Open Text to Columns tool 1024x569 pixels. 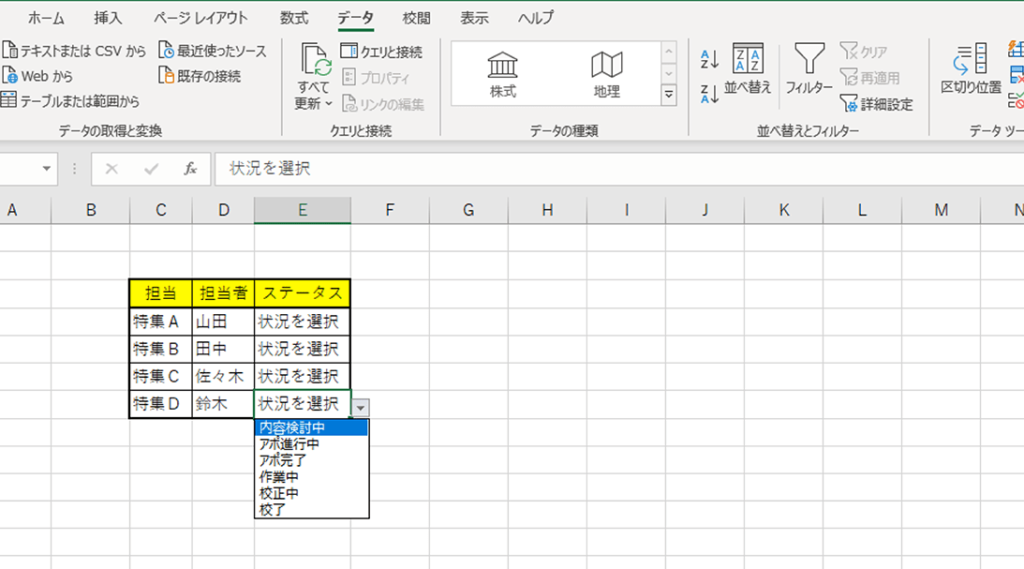click(970, 69)
